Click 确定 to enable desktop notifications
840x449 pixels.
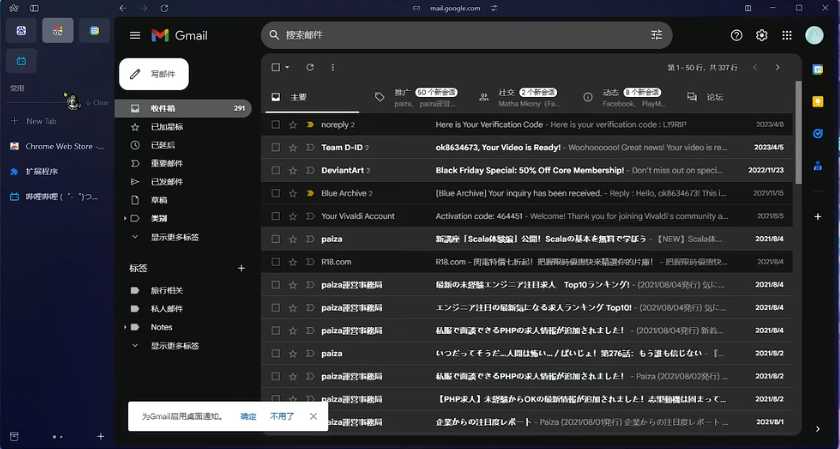coord(248,416)
